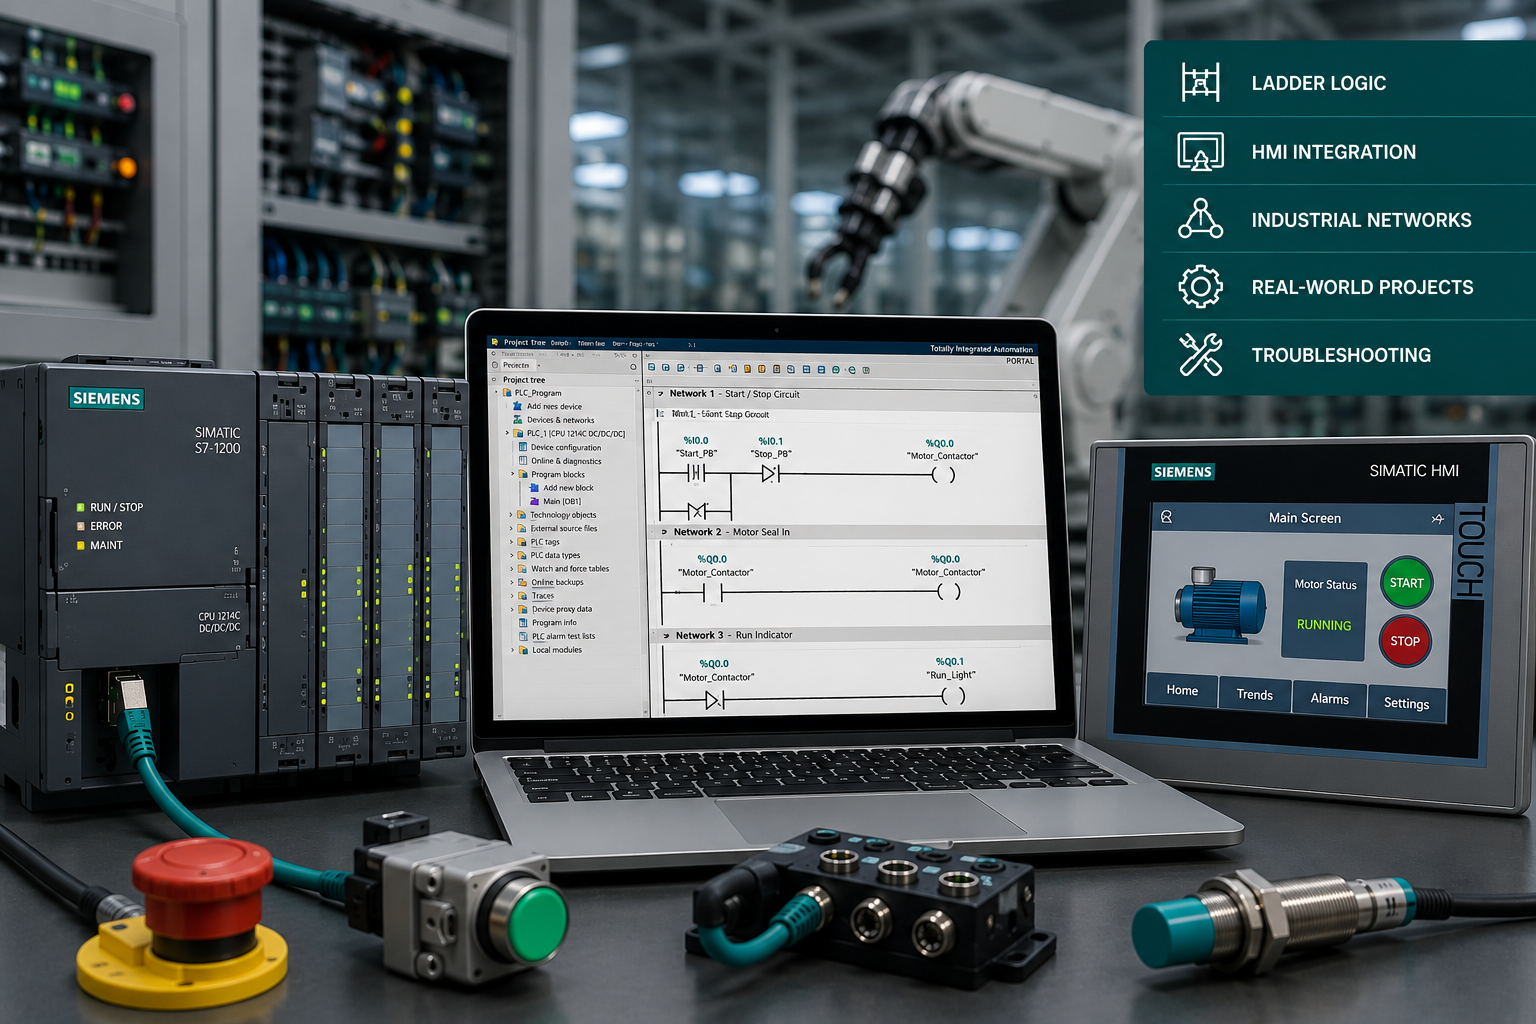Screen dimensions: 1536x1024
Task: Click the SIMATIC HMI label on panel
Action: [1414, 471]
